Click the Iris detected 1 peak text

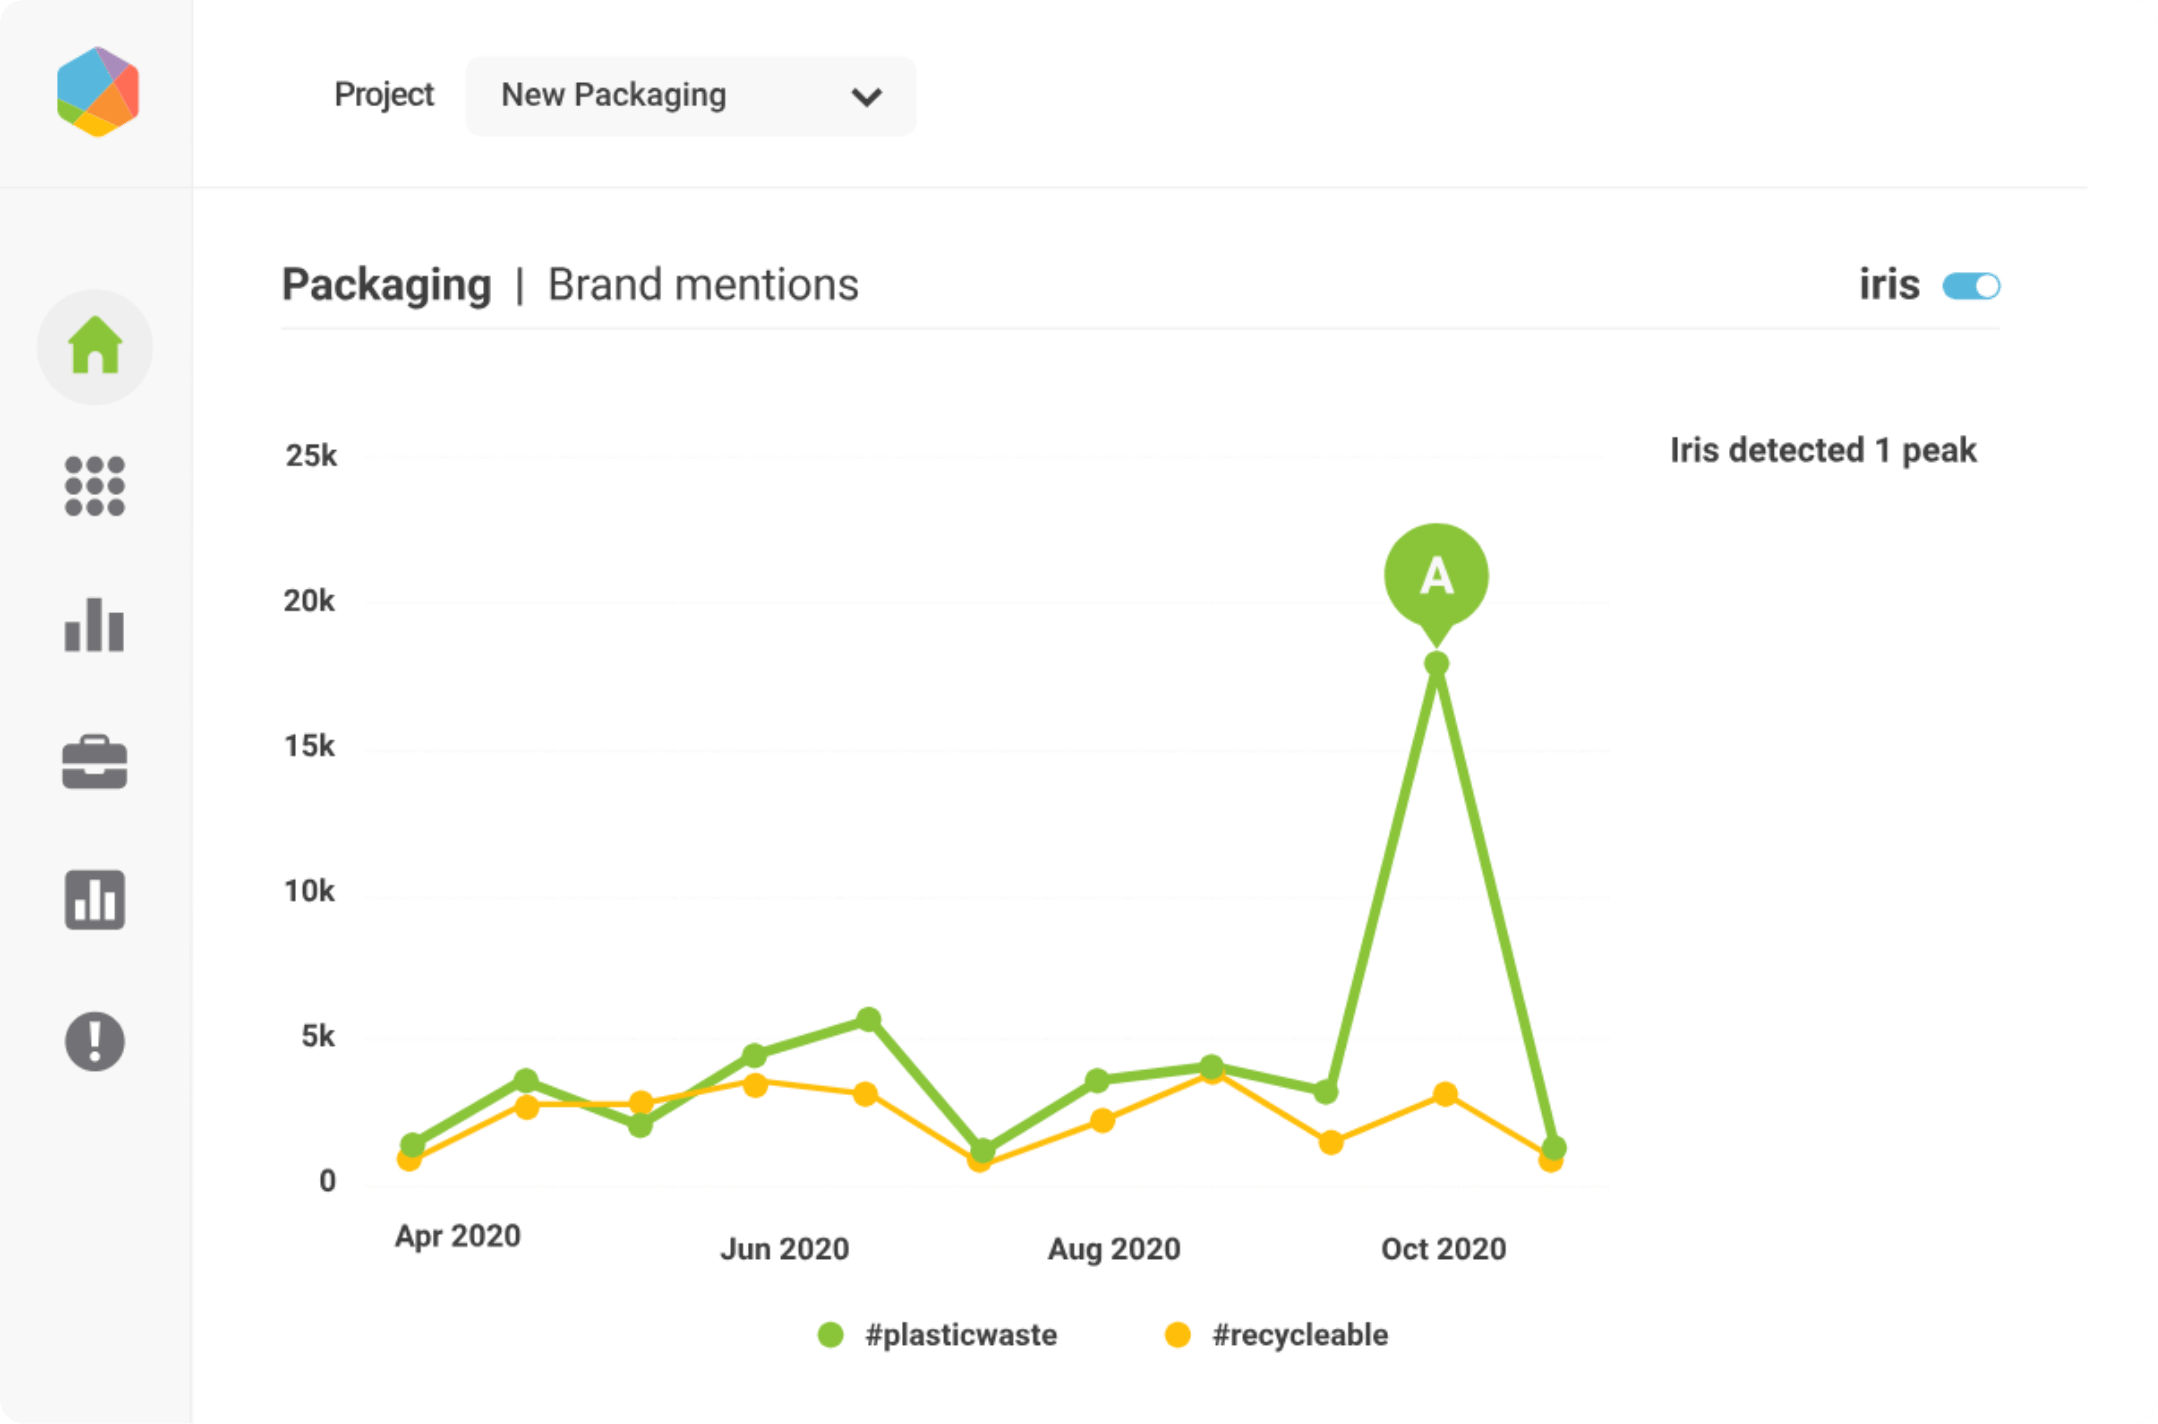[x=1823, y=450]
